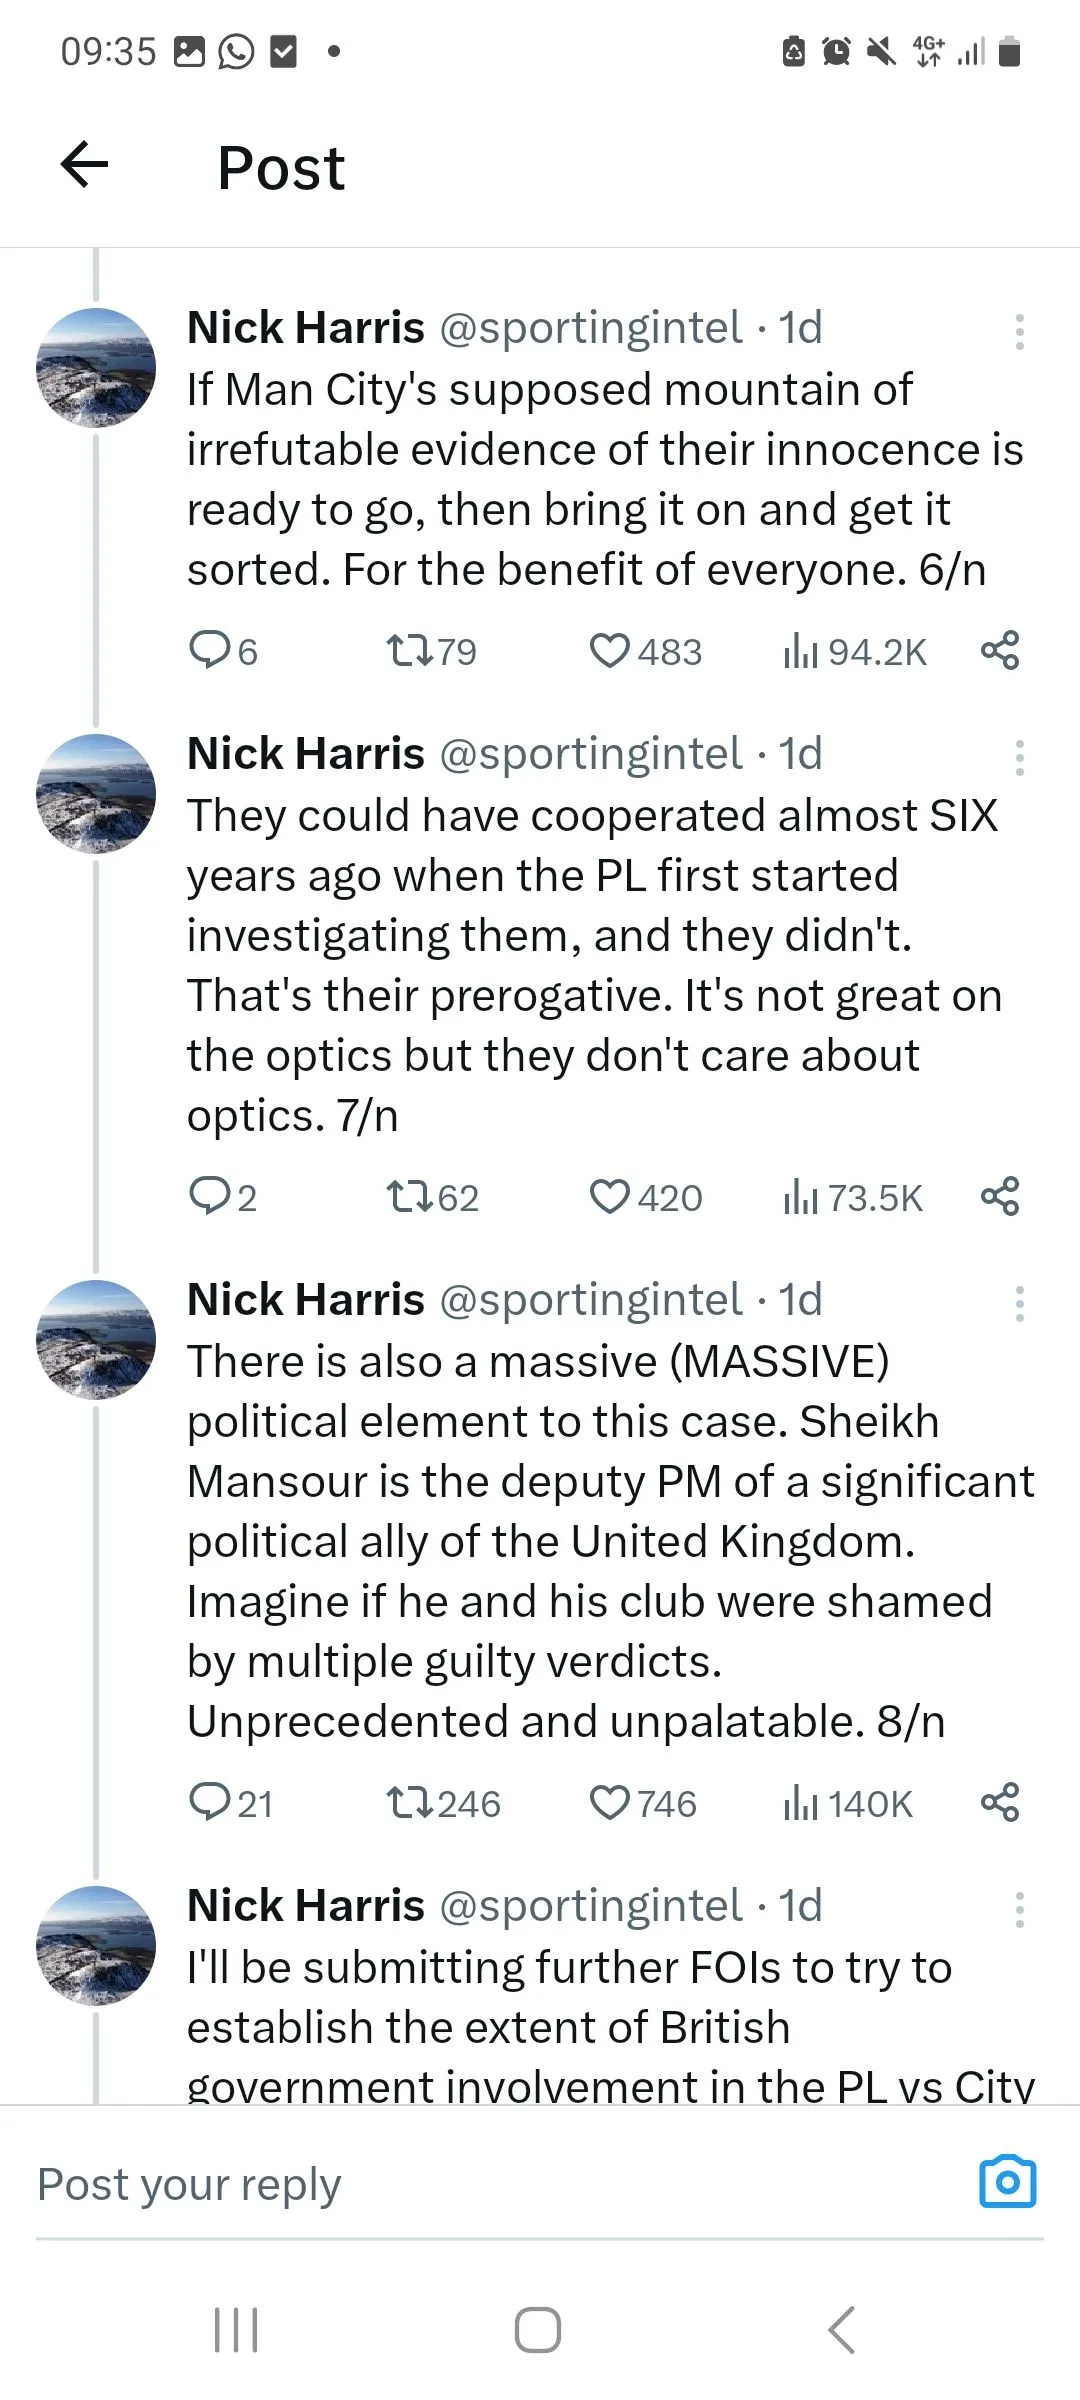This screenshot has height=2400, width=1080.
Task: Open more options for the 8/n post
Action: point(1019,1304)
